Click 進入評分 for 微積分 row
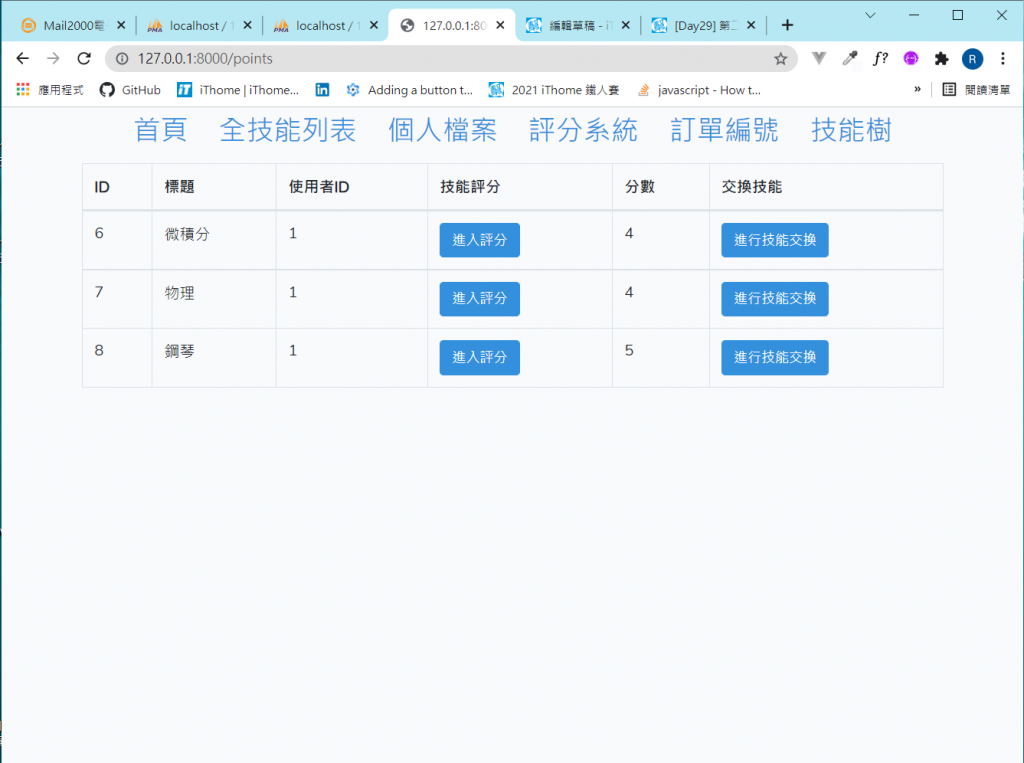Screen dimensions: 1024x763 [479, 240]
